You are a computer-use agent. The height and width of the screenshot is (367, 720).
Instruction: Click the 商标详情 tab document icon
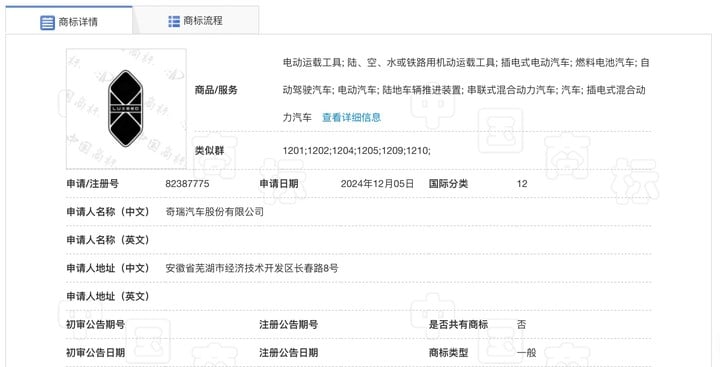pyautogui.click(x=47, y=23)
